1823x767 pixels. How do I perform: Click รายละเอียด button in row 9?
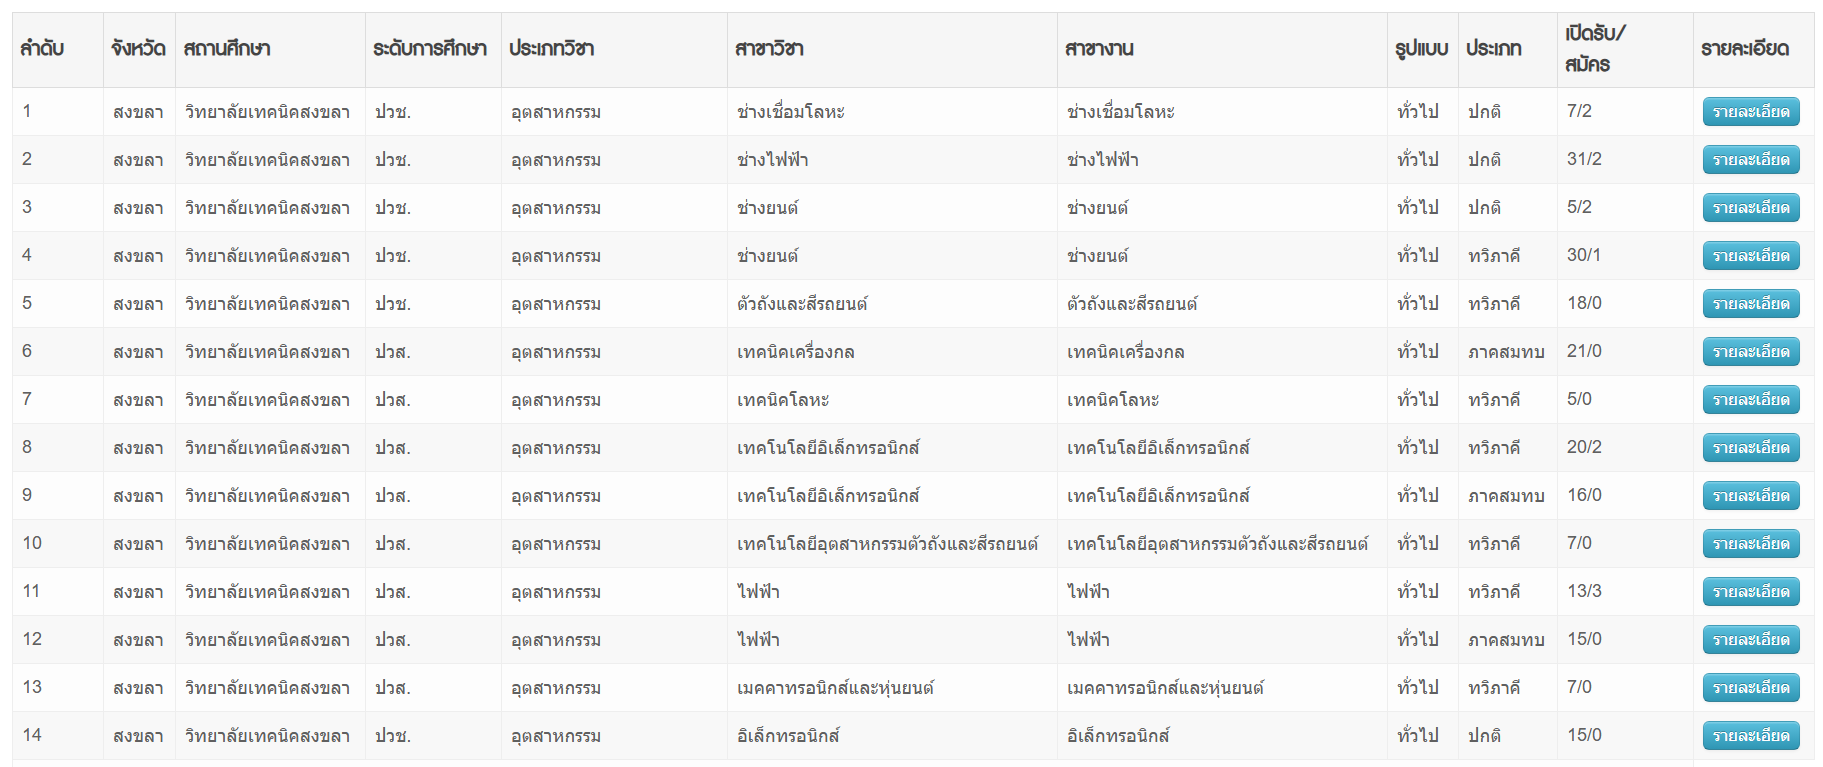point(1750,496)
